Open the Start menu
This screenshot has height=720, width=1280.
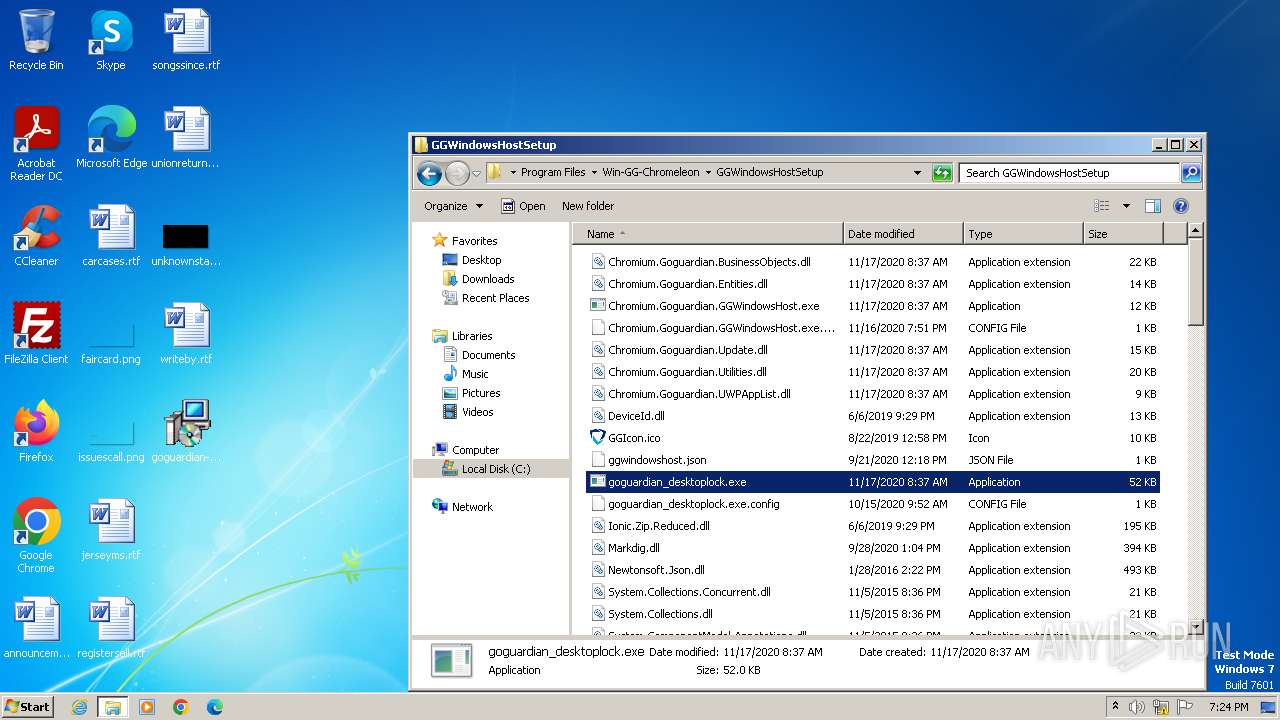[x=28, y=707]
